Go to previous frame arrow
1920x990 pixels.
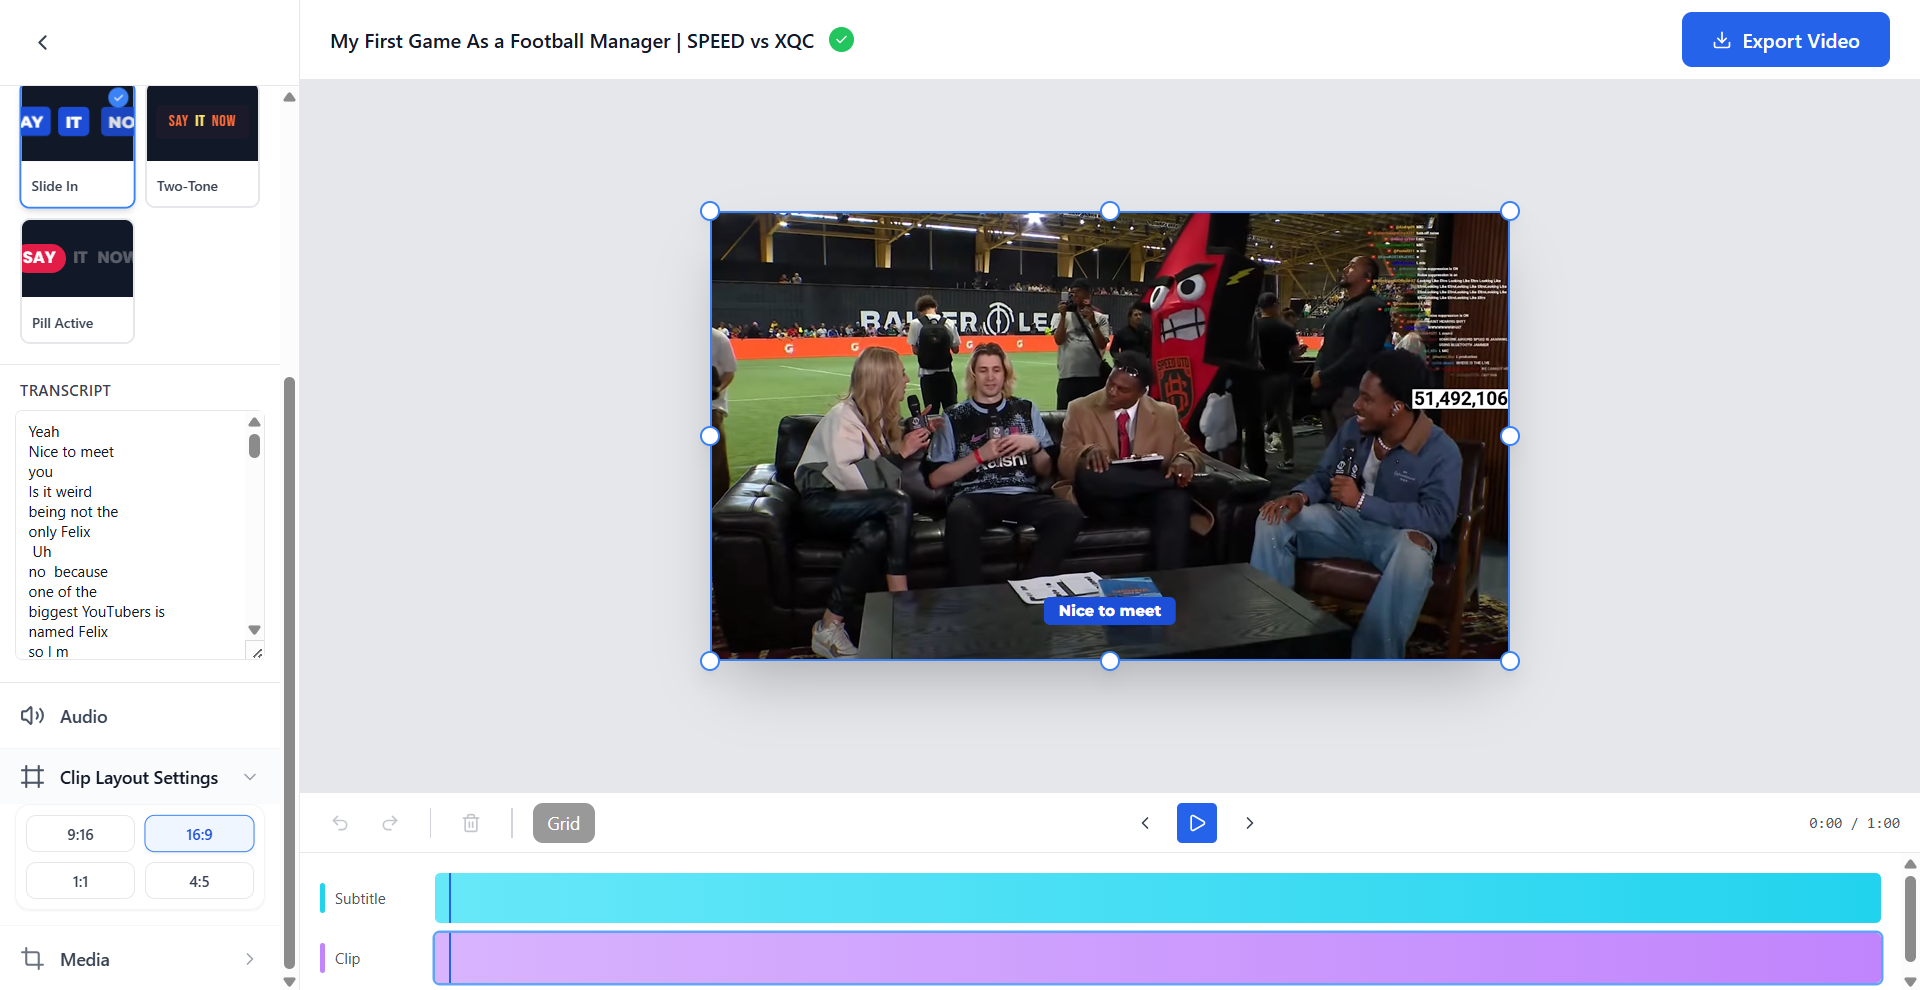pos(1145,823)
